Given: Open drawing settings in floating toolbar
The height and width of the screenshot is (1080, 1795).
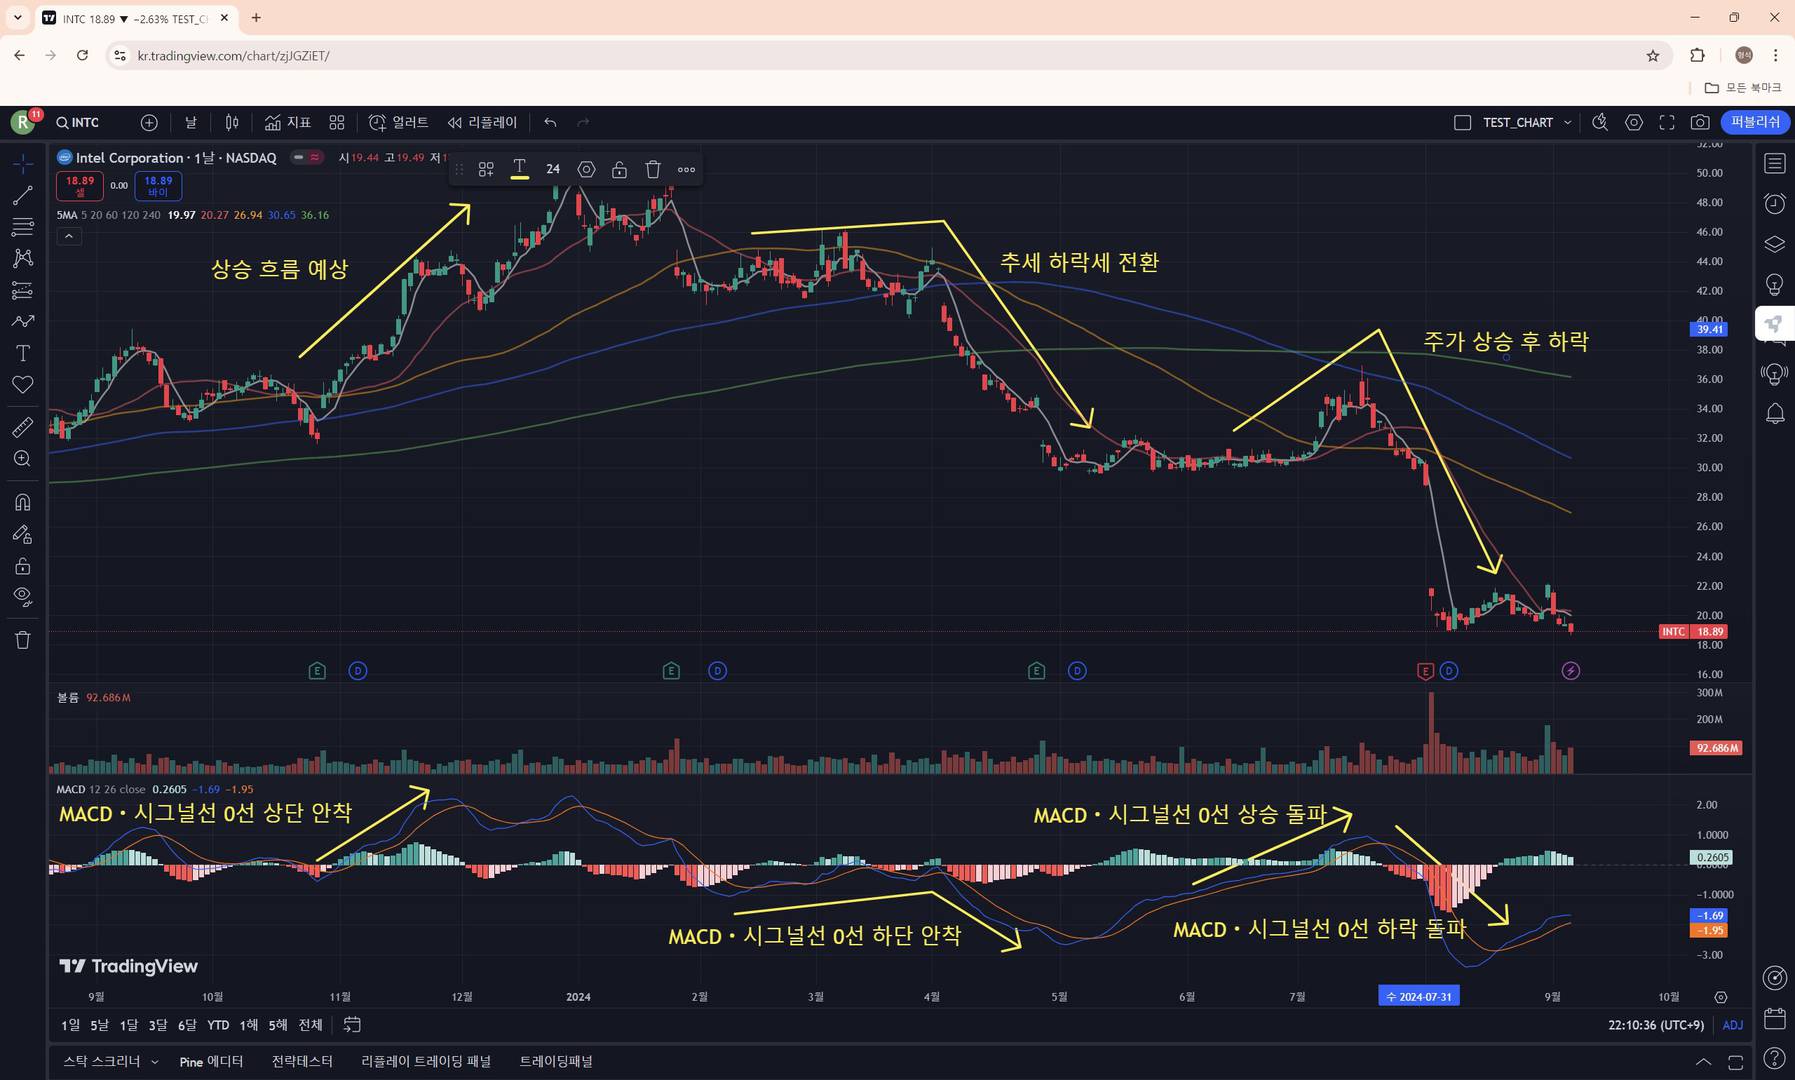Looking at the screenshot, I should (586, 169).
